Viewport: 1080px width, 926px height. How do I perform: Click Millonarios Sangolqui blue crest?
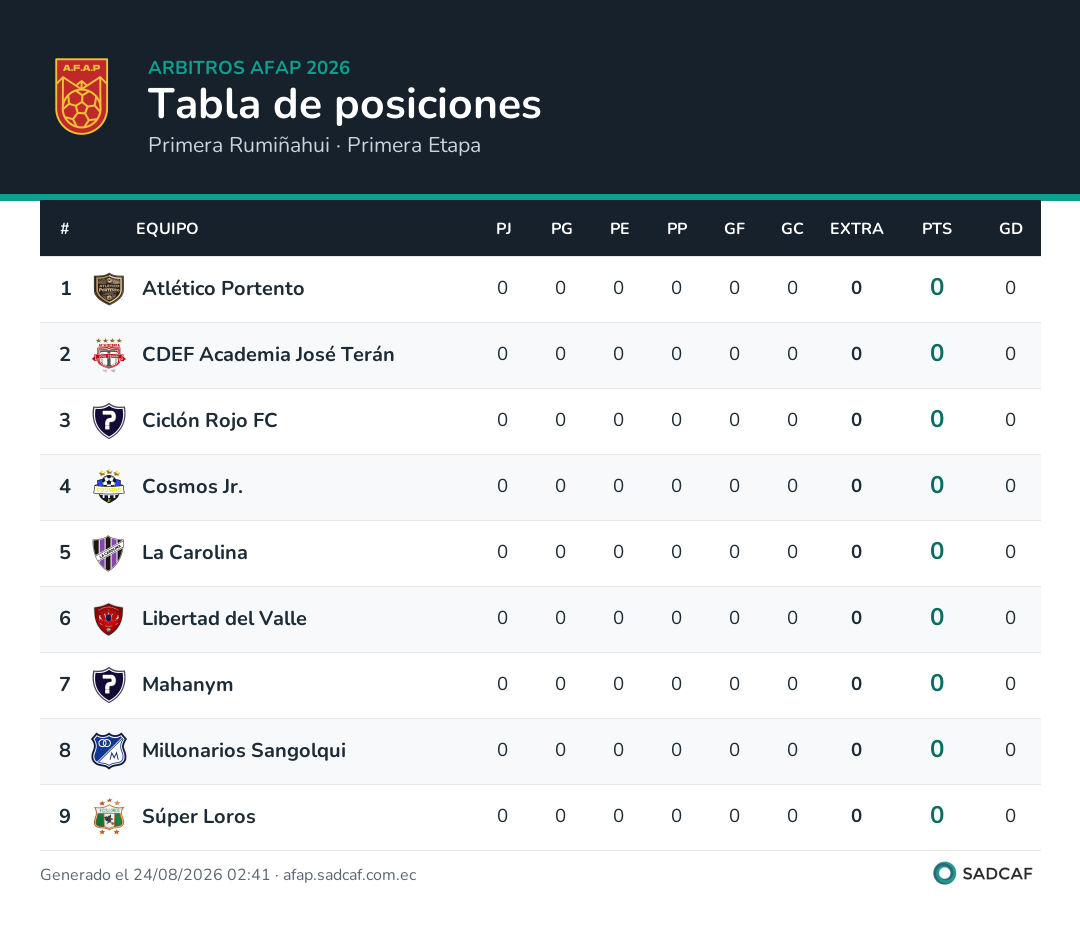pos(109,750)
